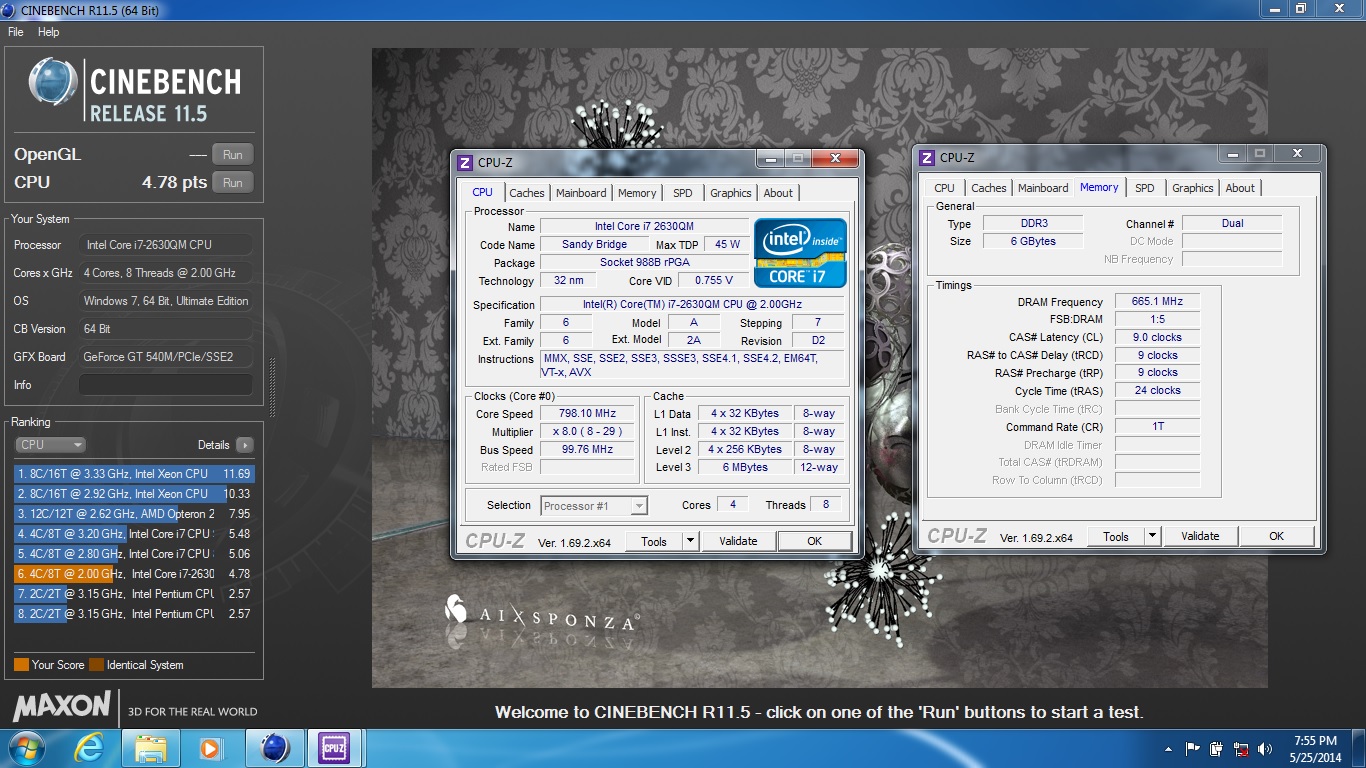Switch to Graphics tab in left CPU-Z window
This screenshot has width=1366, height=768.
[x=731, y=193]
